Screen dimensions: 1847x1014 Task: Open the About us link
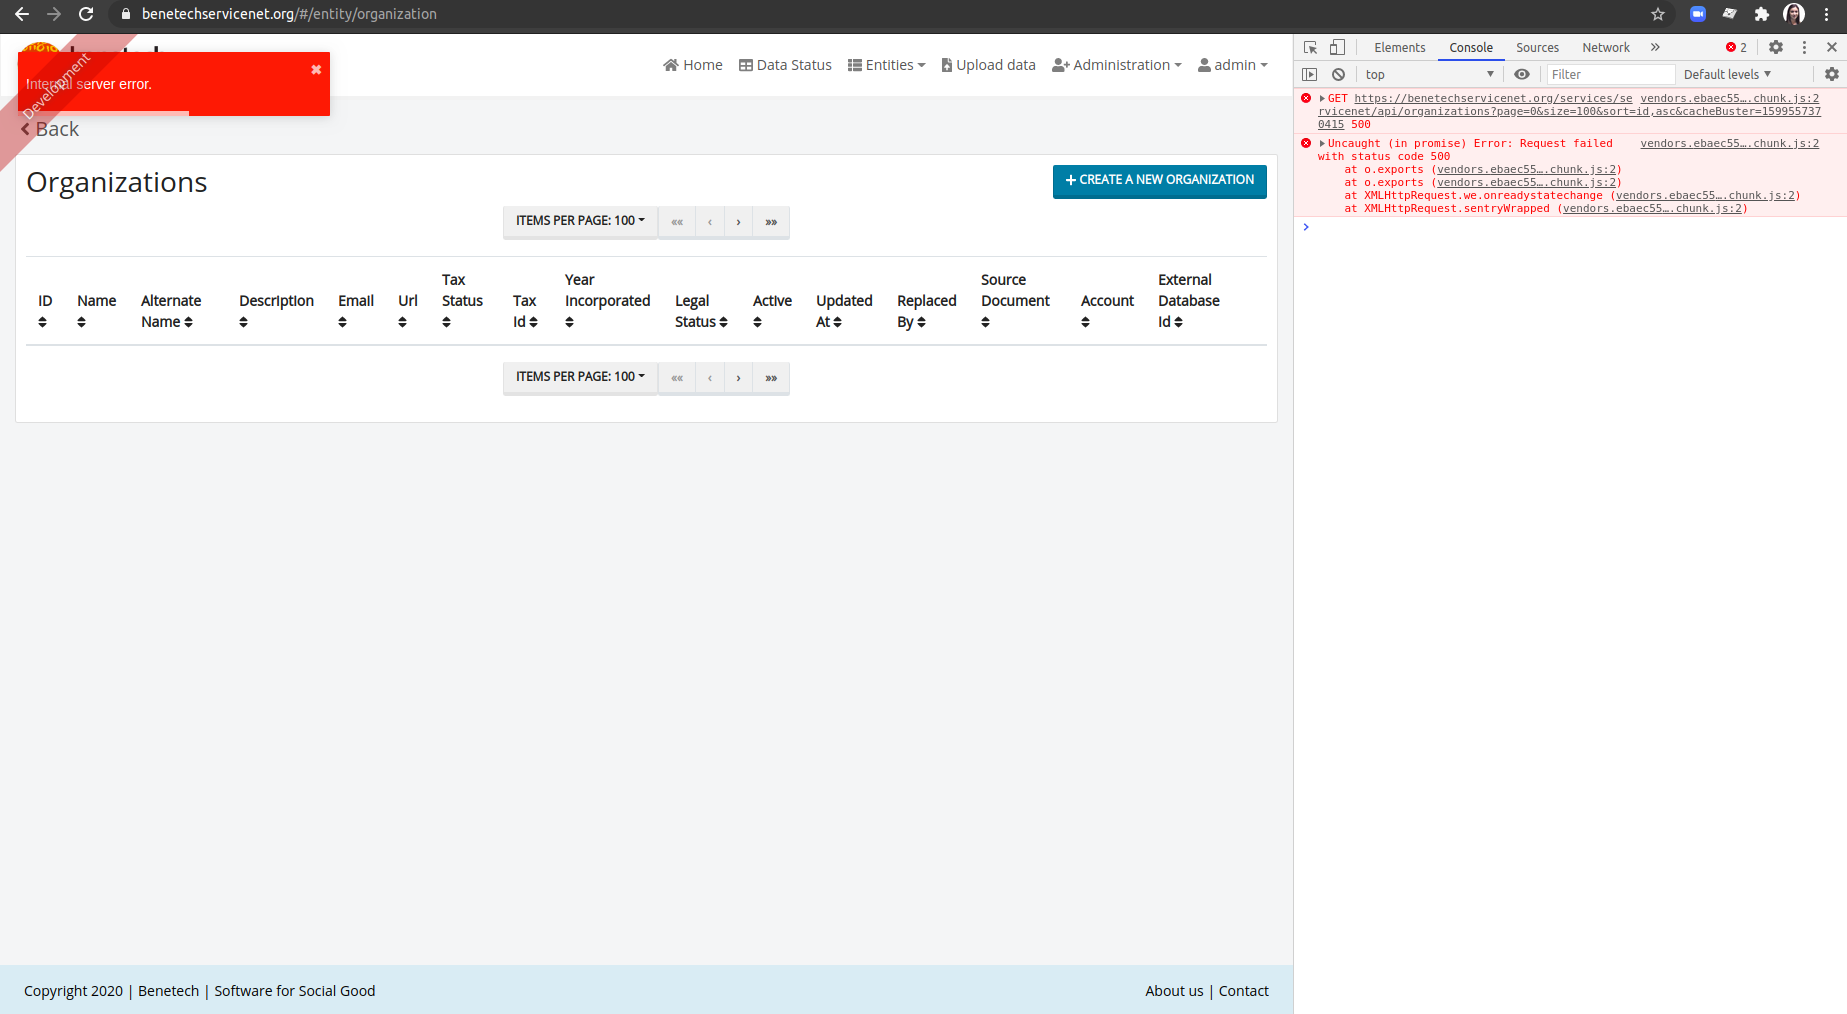[x=1173, y=990]
